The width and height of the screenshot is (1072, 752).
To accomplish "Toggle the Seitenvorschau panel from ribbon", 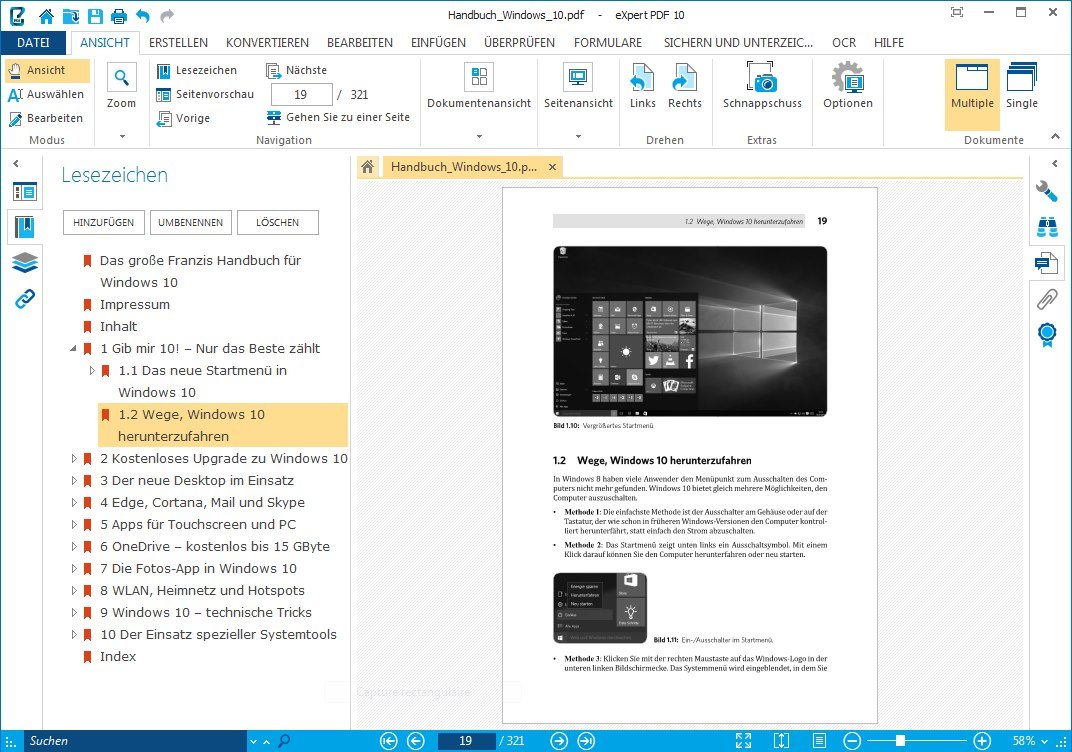I will click(x=204, y=94).
